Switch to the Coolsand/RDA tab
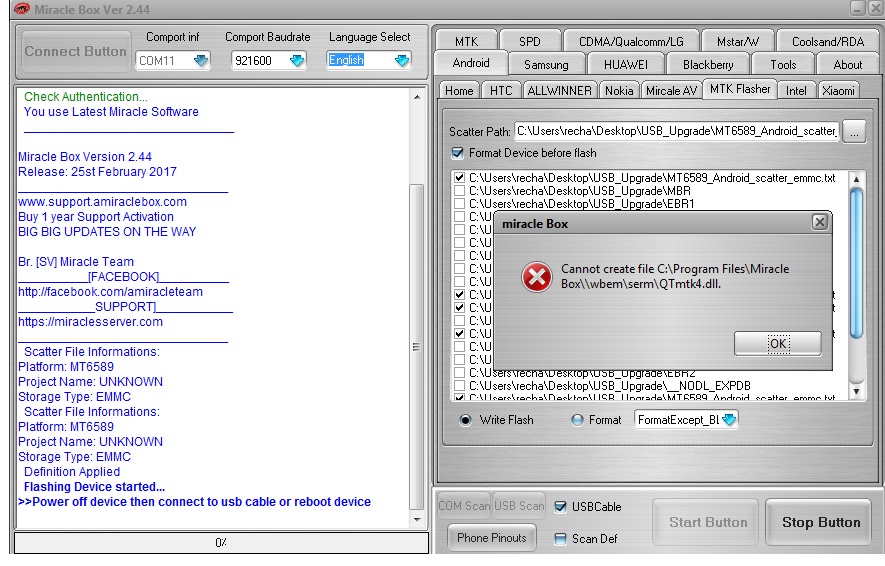 click(827, 42)
